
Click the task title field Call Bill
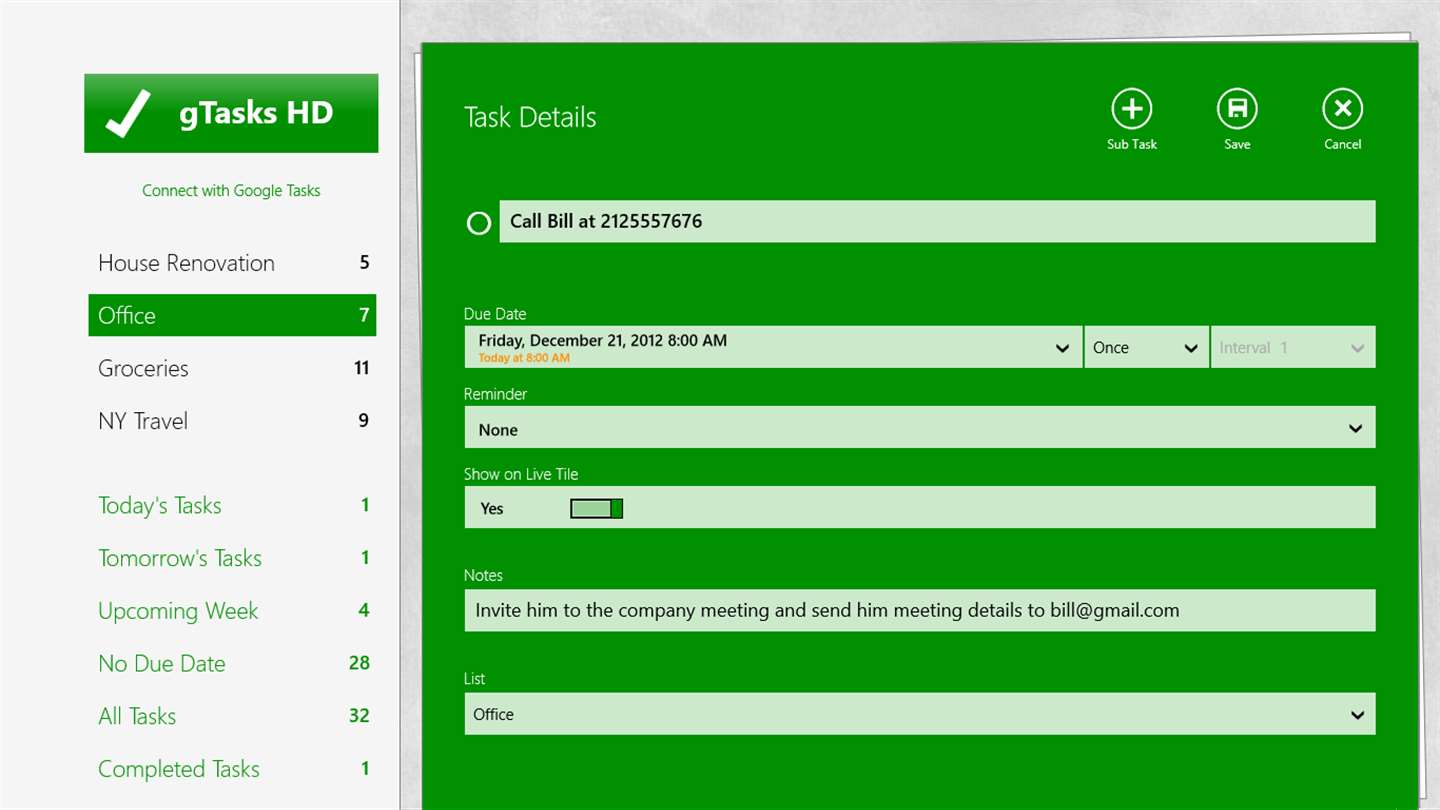(937, 221)
